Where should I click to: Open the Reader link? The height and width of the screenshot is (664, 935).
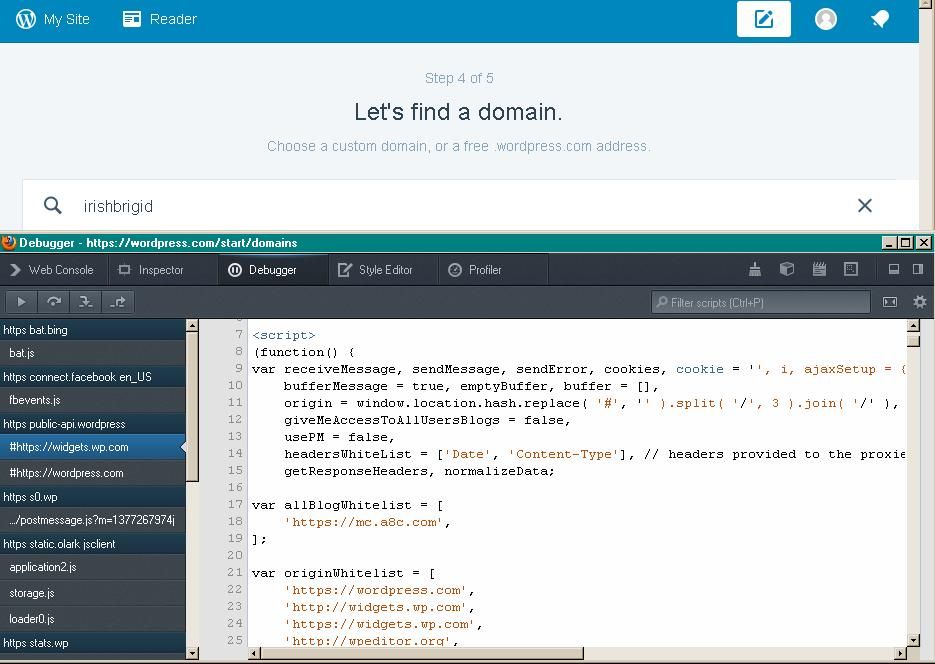click(160, 19)
